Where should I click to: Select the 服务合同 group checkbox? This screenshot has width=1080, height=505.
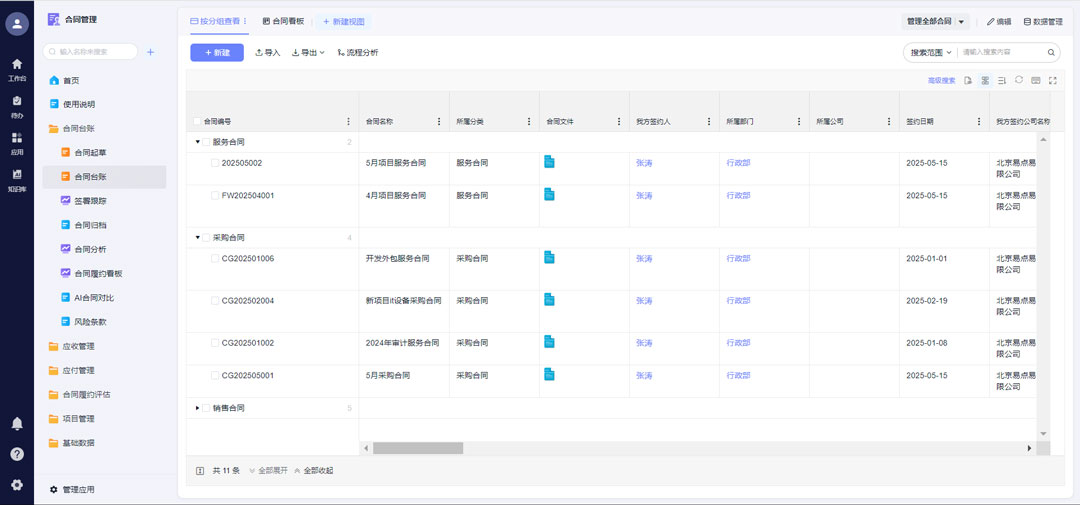tap(207, 142)
